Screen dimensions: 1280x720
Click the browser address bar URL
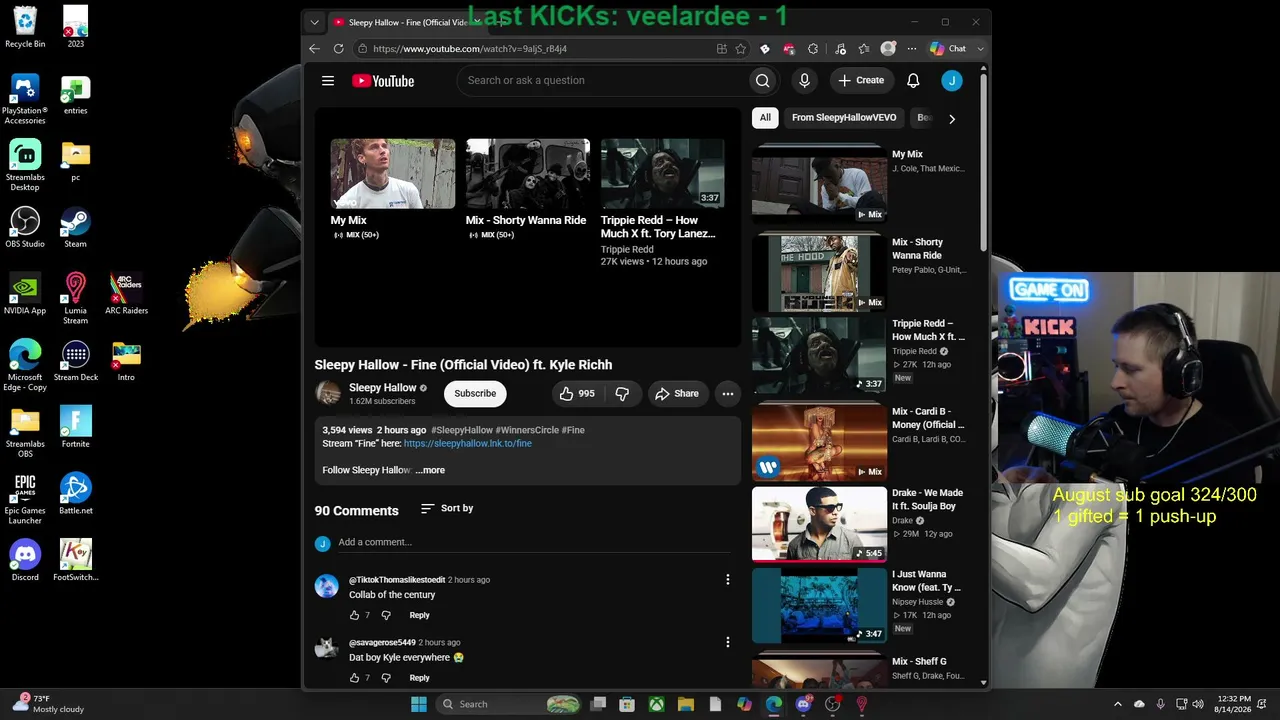(x=470, y=49)
